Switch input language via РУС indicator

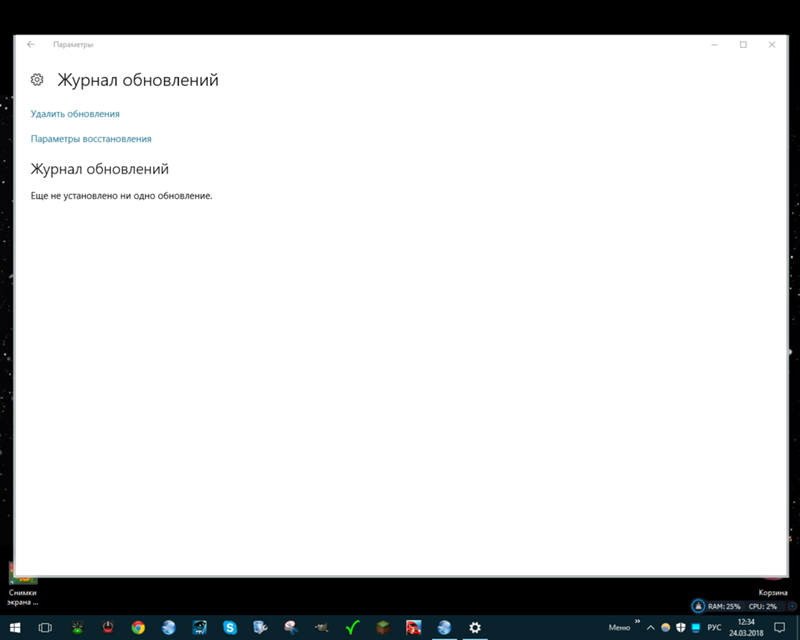(x=714, y=628)
